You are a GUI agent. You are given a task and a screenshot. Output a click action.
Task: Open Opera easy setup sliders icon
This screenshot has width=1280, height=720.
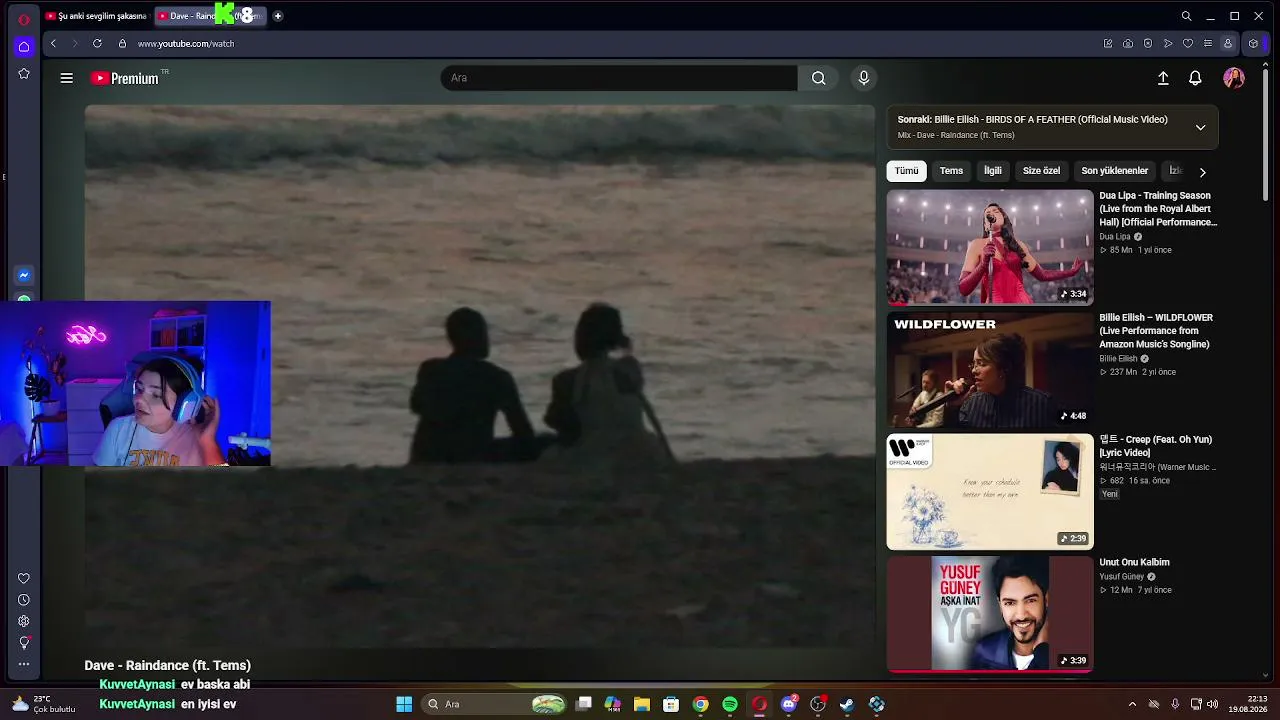coord(1208,43)
